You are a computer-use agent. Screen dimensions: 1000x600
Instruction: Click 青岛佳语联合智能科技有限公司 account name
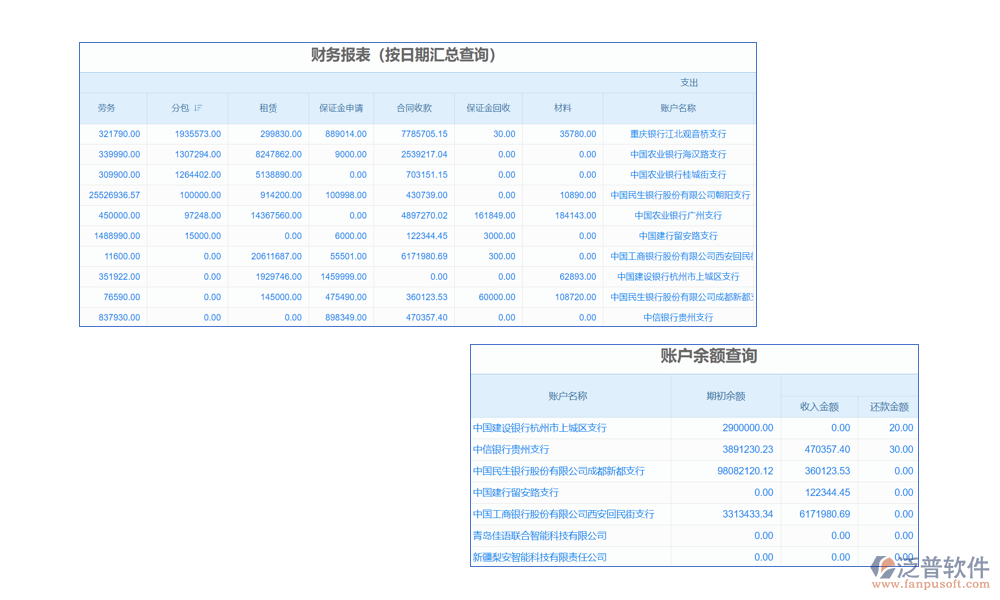tap(540, 536)
